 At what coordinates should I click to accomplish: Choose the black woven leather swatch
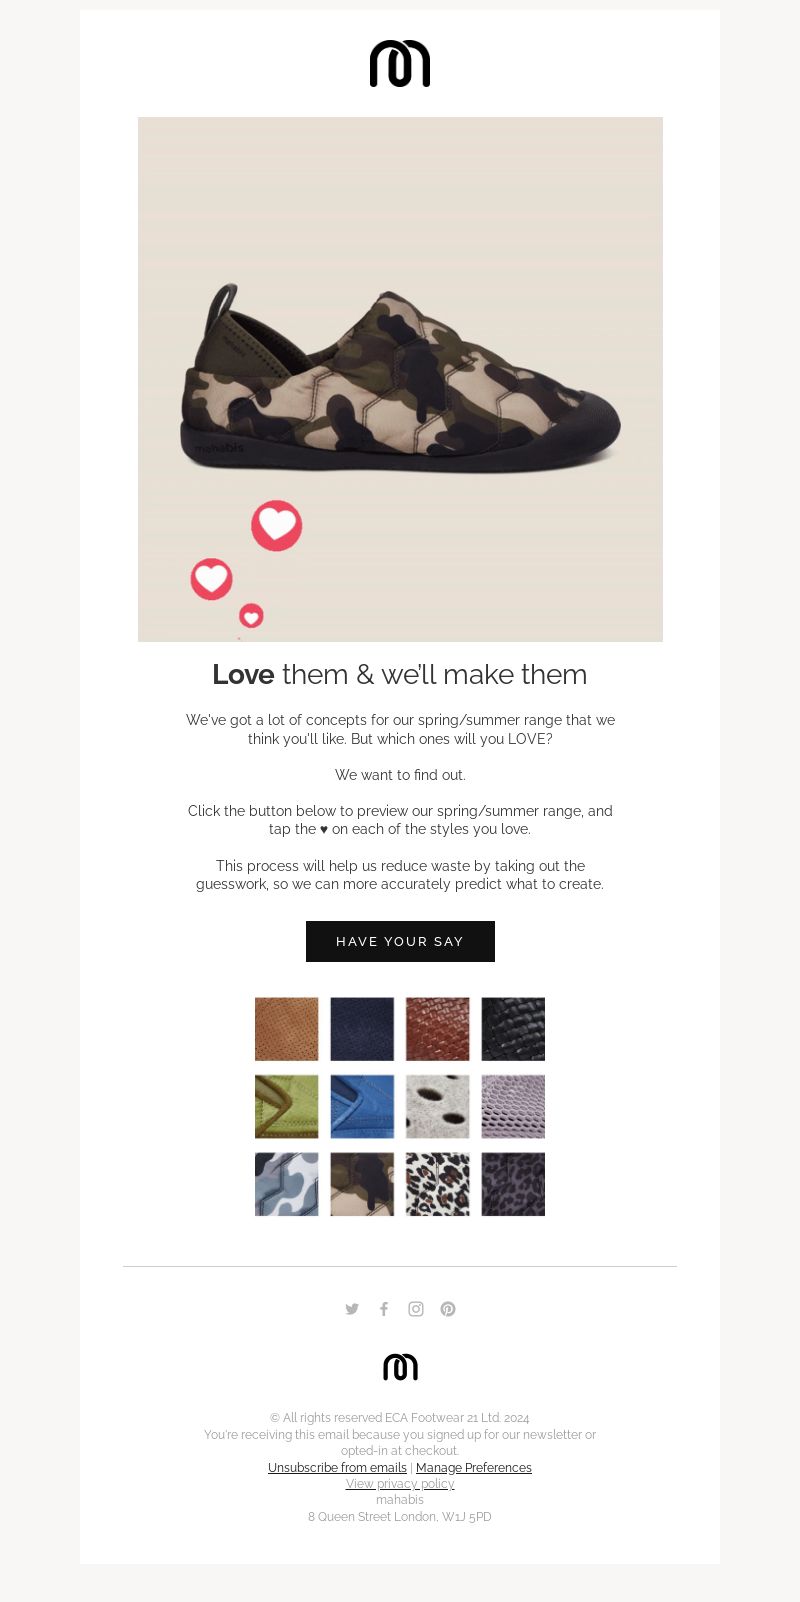tap(513, 1029)
